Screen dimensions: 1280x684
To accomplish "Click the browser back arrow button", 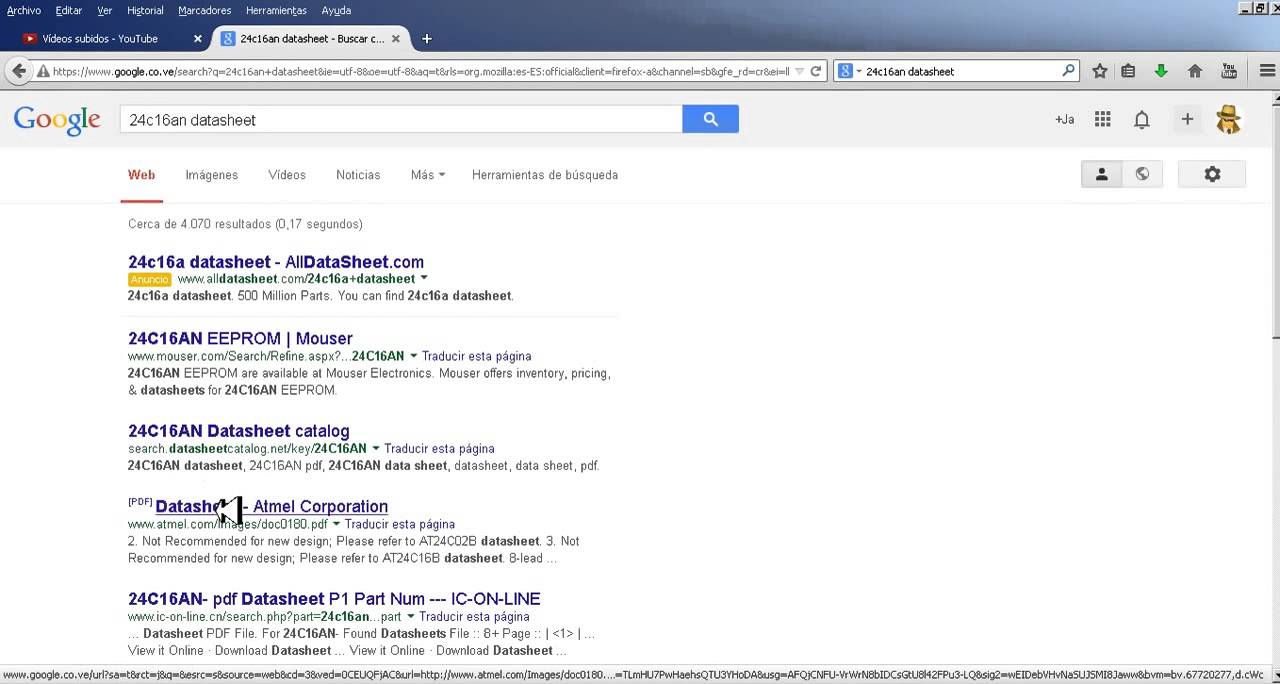I will [19, 71].
